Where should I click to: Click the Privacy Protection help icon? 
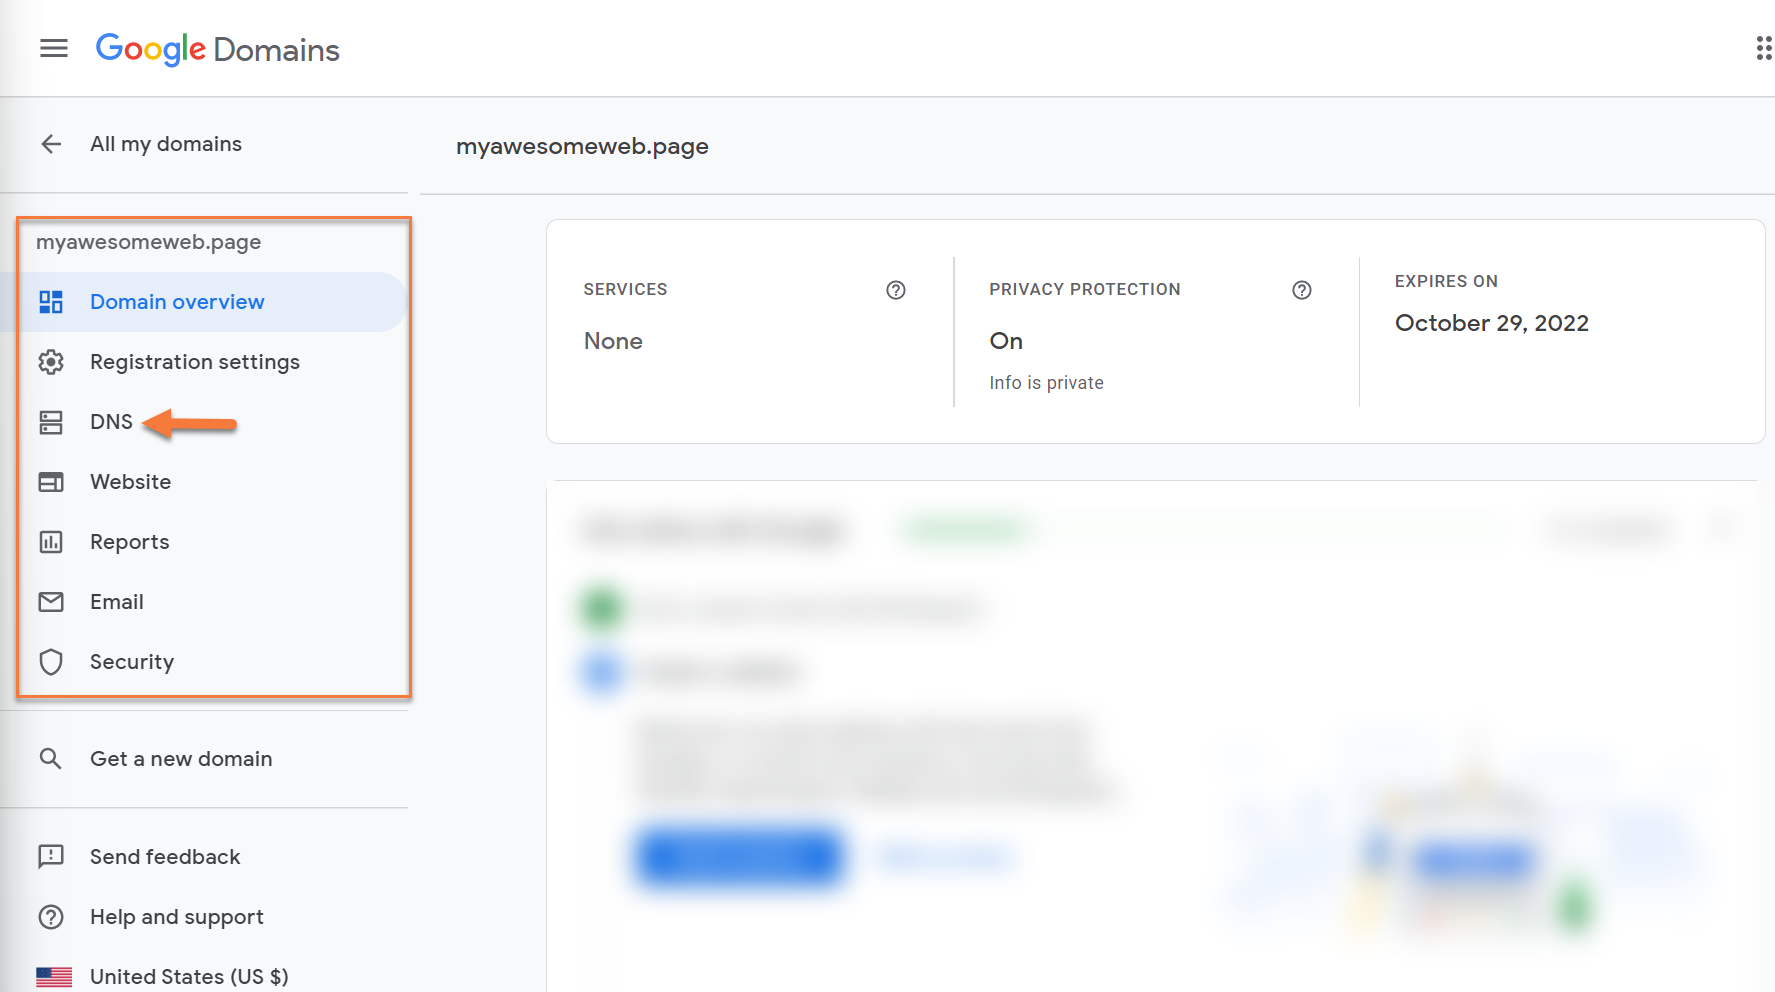point(1301,290)
